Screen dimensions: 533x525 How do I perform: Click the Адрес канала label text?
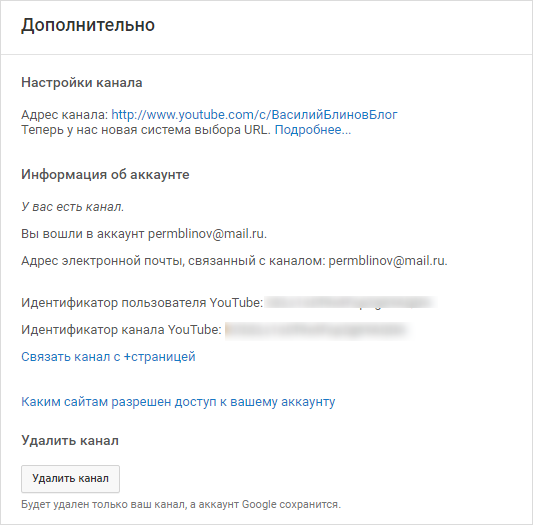(x=65, y=115)
